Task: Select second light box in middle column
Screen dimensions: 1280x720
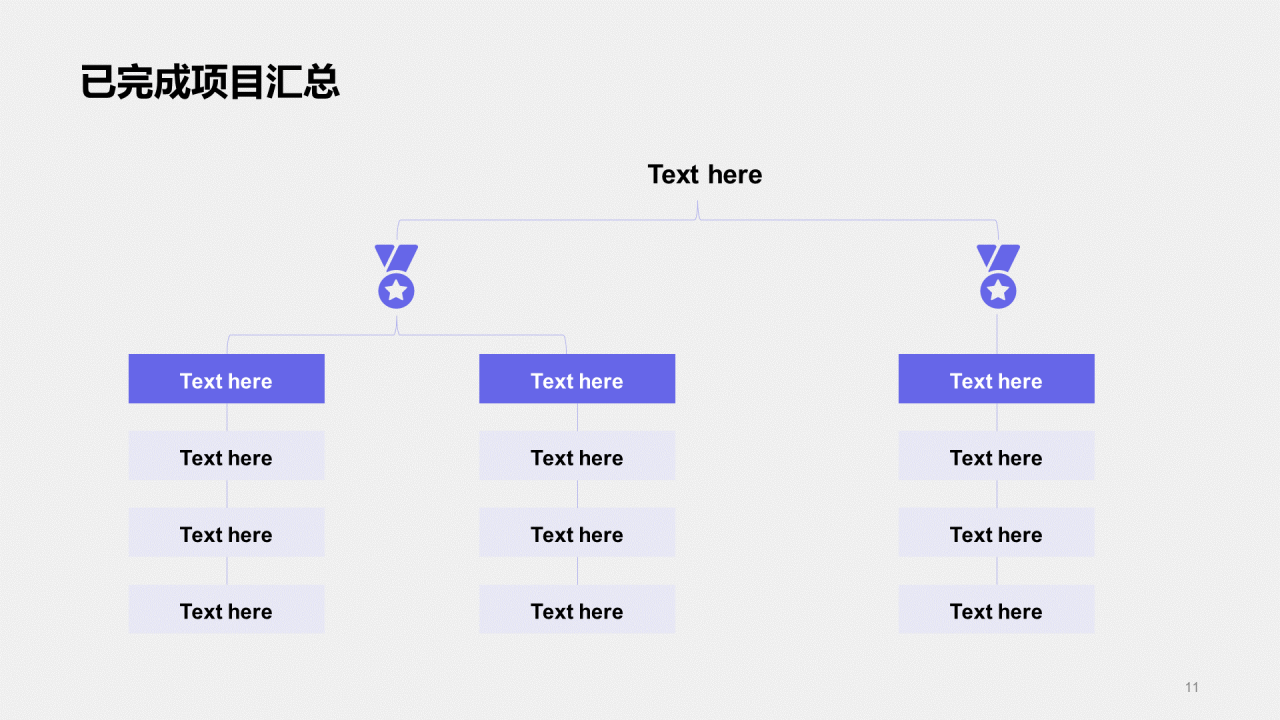Action: pyautogui.click(x=577, y=532)
